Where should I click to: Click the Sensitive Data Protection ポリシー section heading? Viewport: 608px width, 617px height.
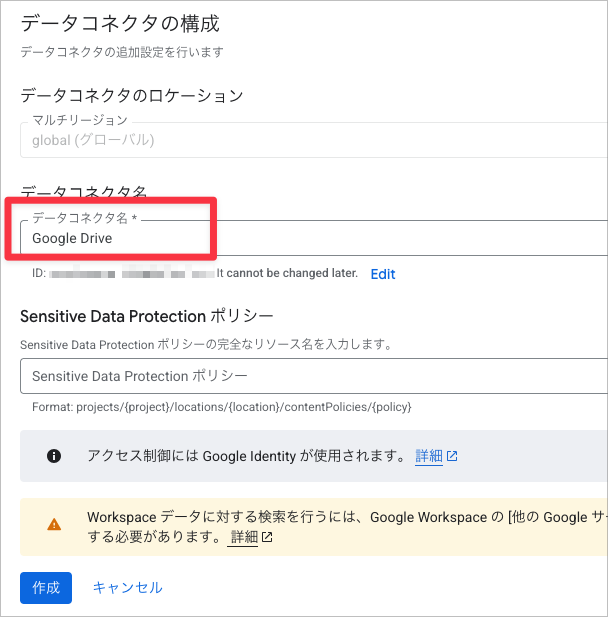tap(147, 316)
